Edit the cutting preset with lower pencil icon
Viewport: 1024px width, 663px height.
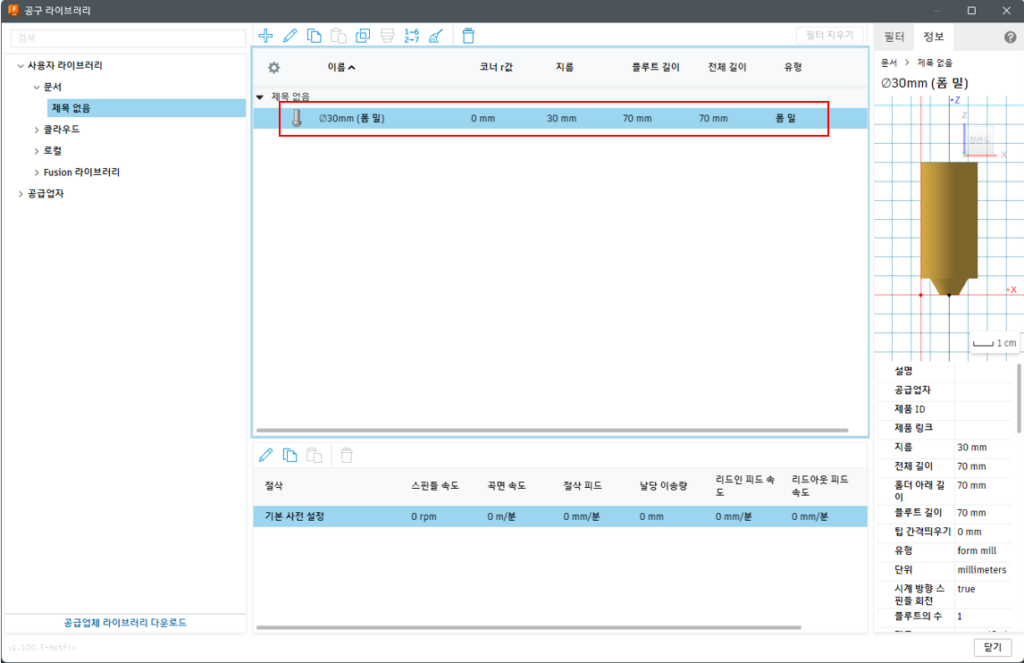click(x=266, y=455)
